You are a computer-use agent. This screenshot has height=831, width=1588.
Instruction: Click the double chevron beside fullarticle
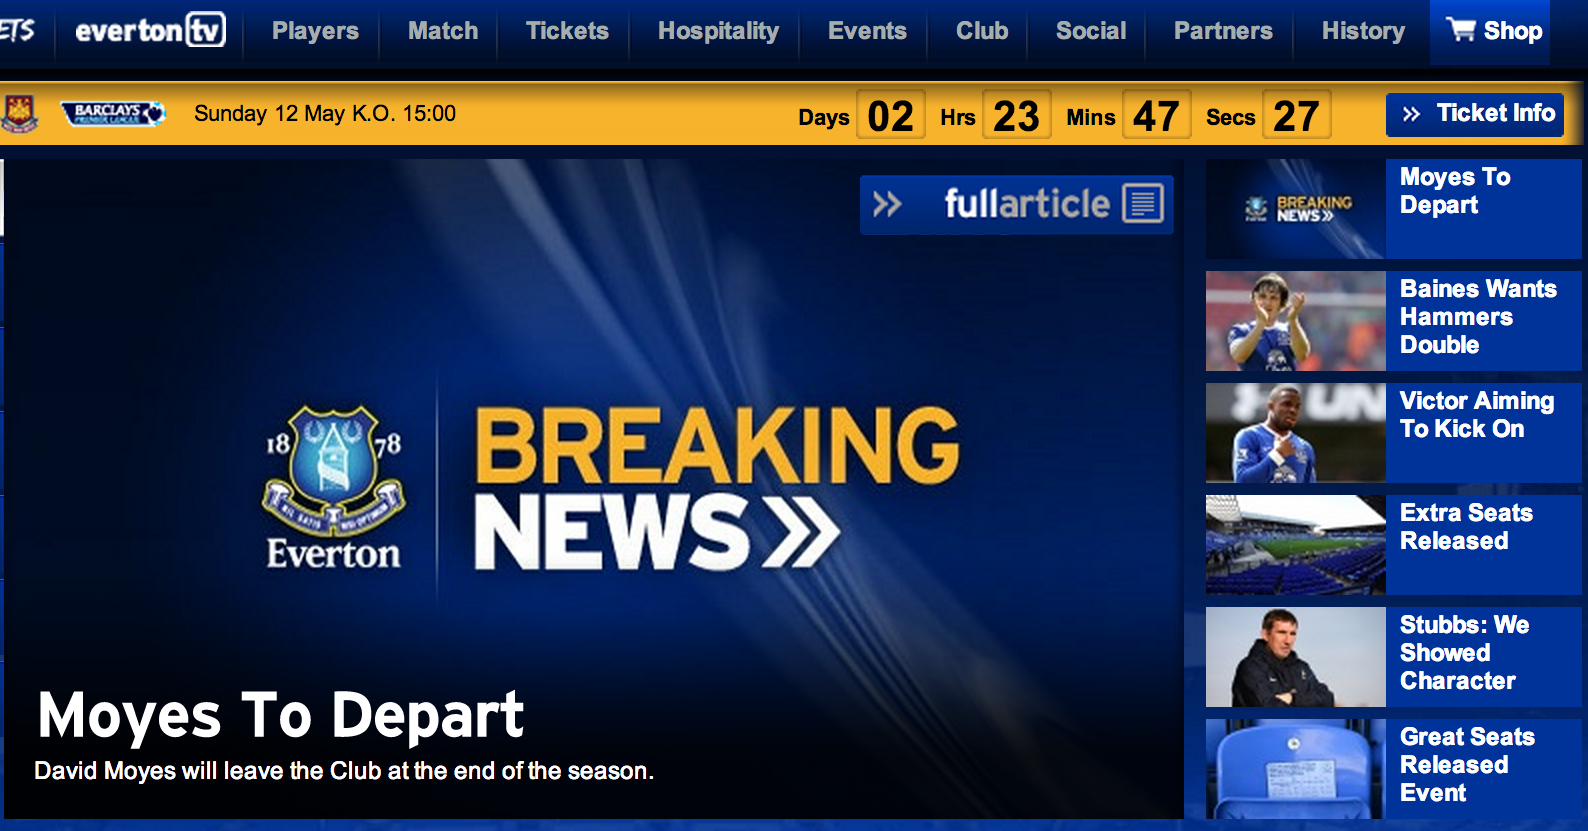887,204
